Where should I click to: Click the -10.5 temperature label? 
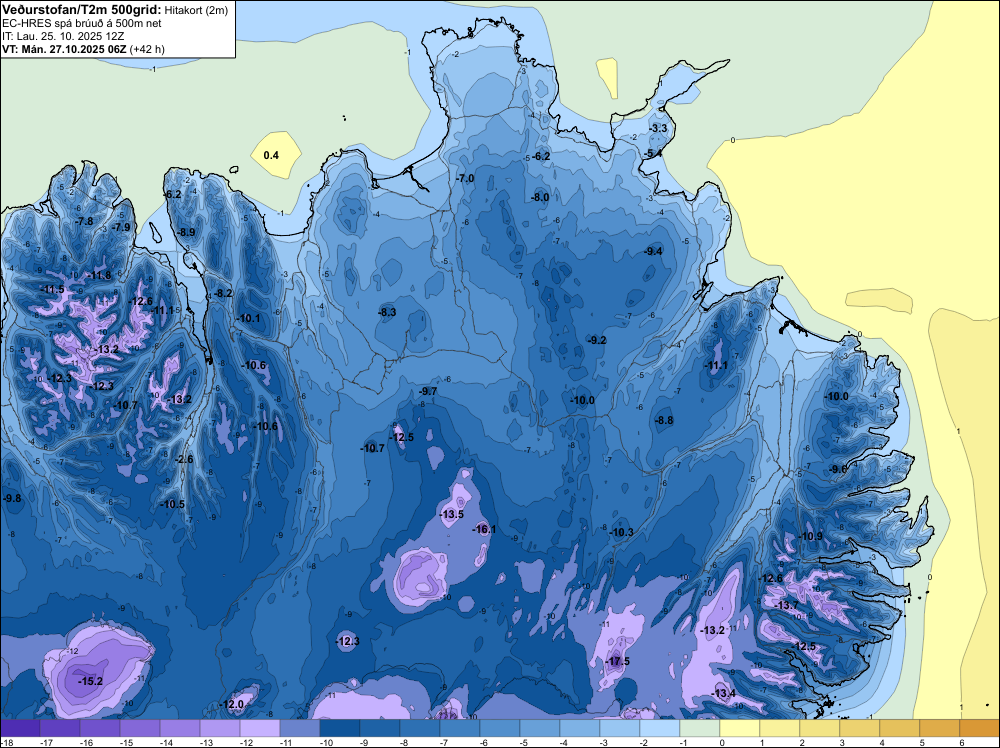[172, 504]
